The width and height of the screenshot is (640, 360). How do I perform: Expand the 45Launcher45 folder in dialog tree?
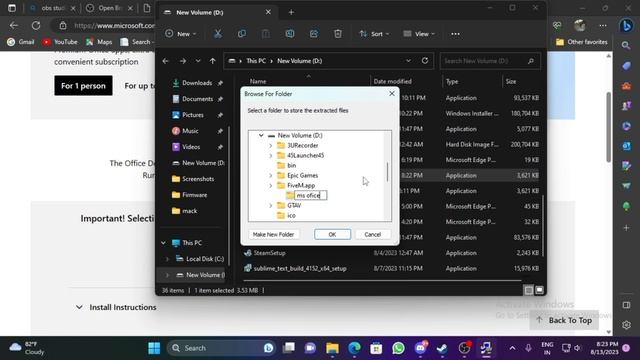[x=271, y=156]
